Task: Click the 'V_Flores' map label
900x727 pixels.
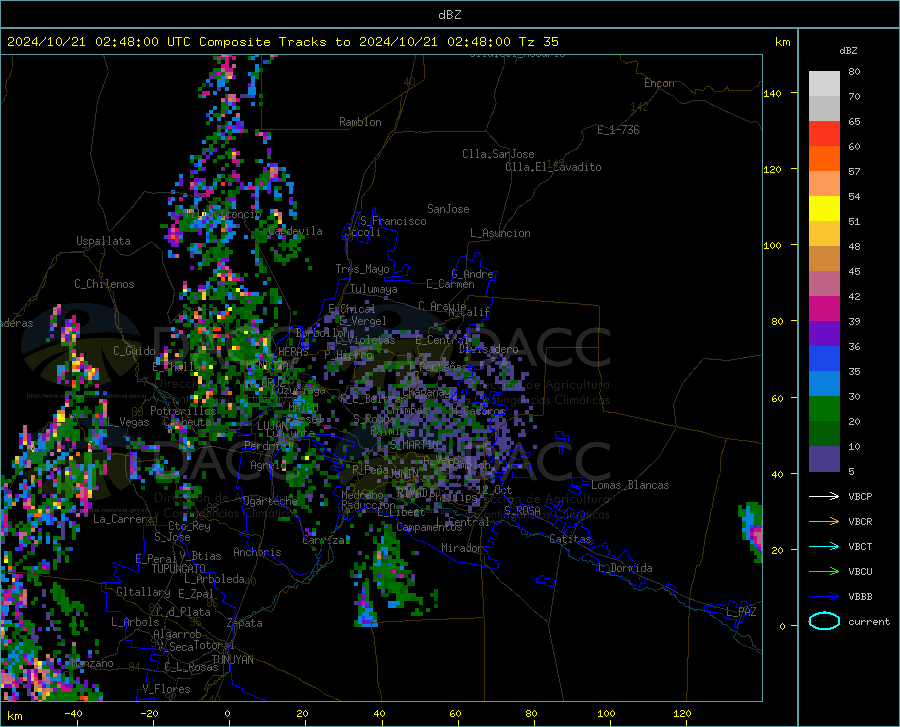Action: pyautogui.click(x=166, y=689)
